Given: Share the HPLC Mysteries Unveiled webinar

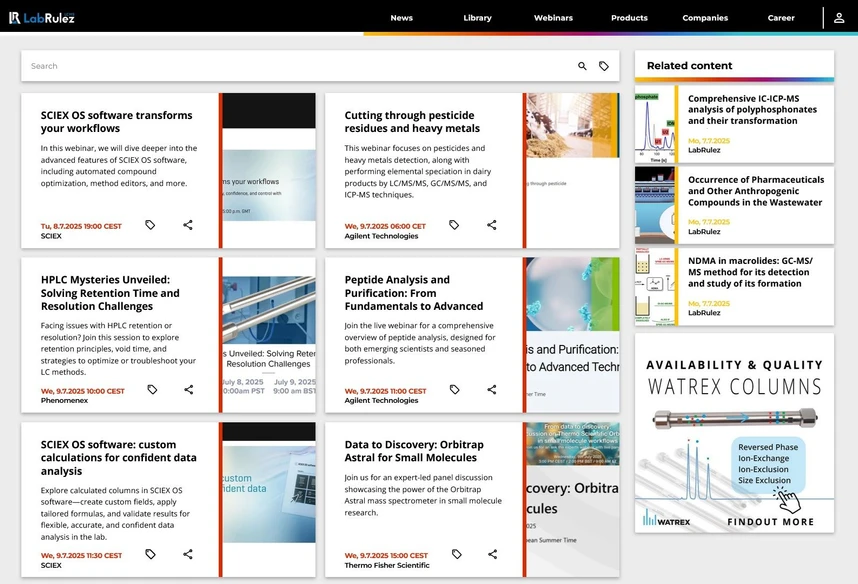Looking at the screenshot, I should click(x=188, y=390).
